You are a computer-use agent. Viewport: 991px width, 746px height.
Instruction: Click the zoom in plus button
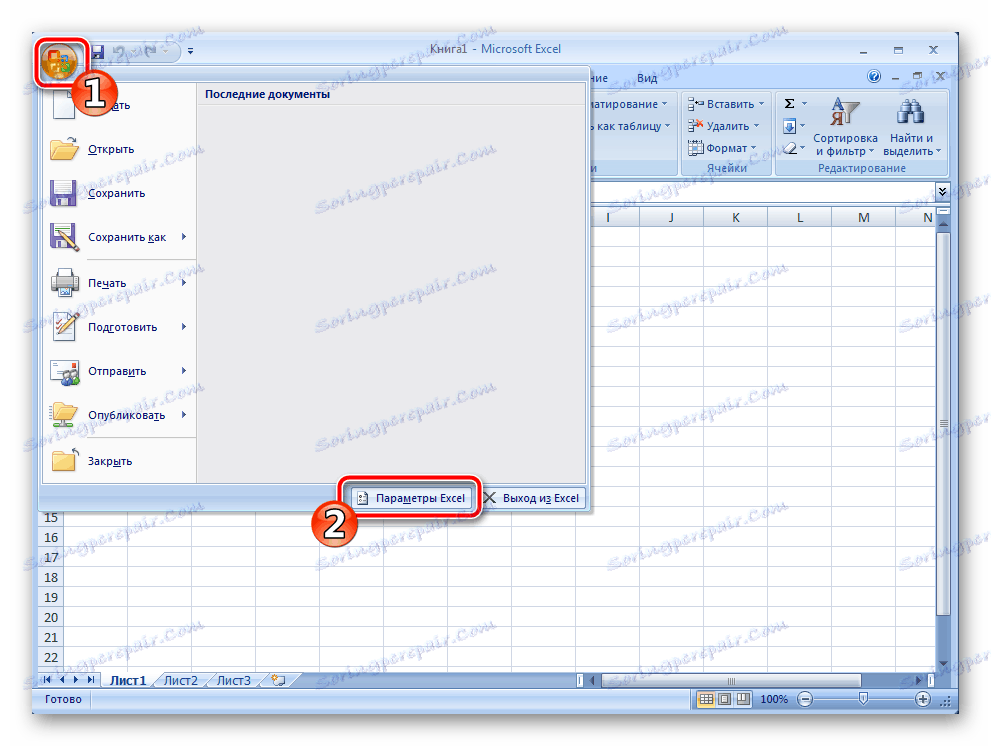(923, 699)
